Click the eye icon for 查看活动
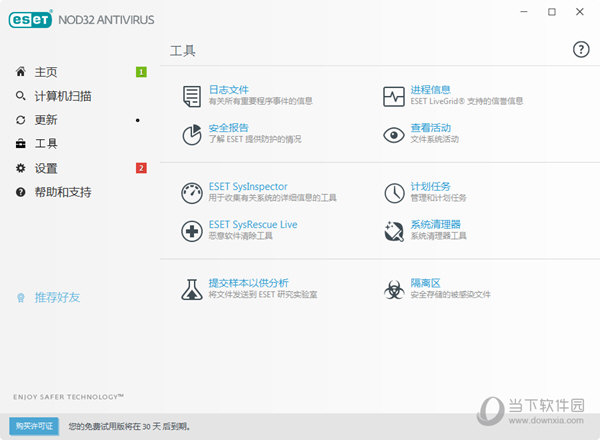The width and height of the screenshot is (600, 440). pos(394,135)
